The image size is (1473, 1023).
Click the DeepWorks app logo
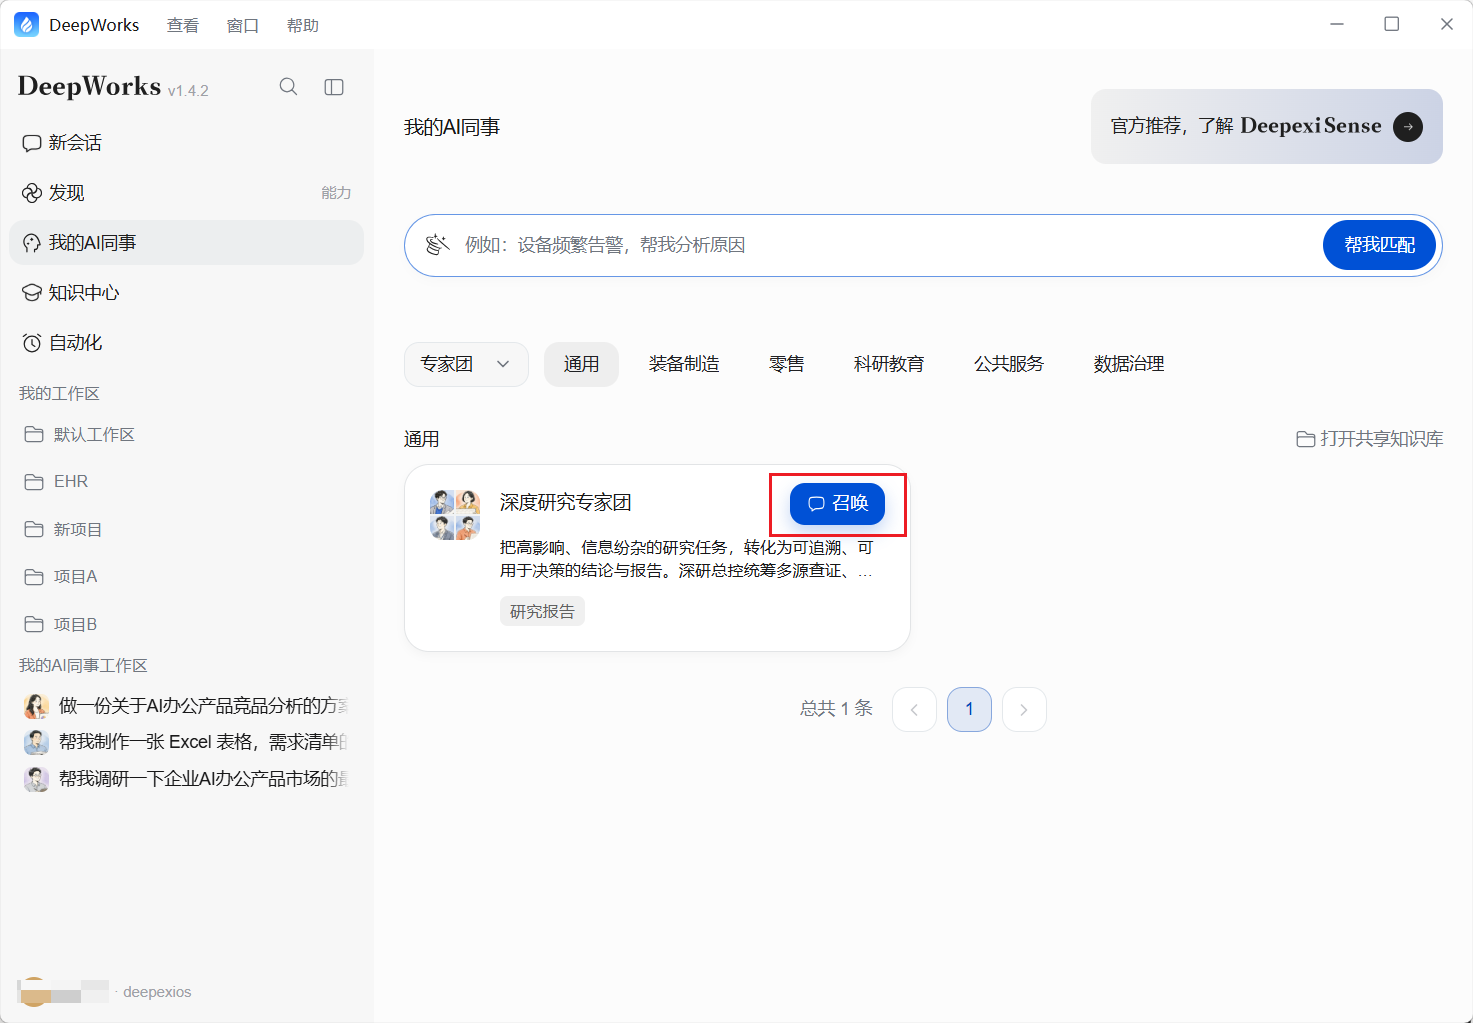coord(26,25)
